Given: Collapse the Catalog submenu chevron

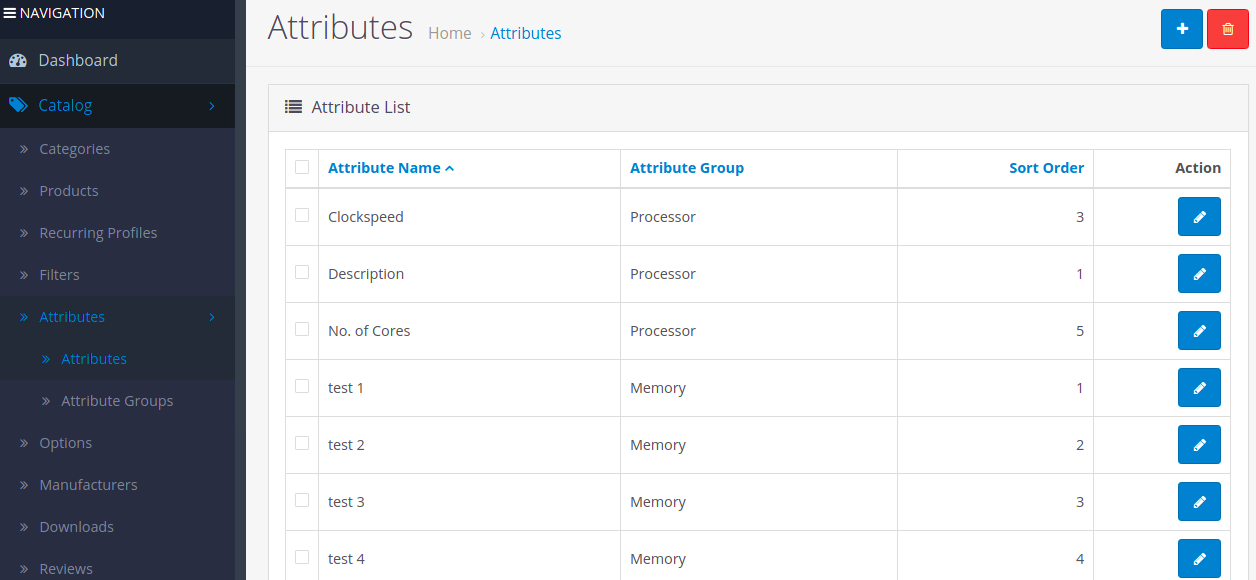Looking at the screenshot, I should [x=211, y=105].
